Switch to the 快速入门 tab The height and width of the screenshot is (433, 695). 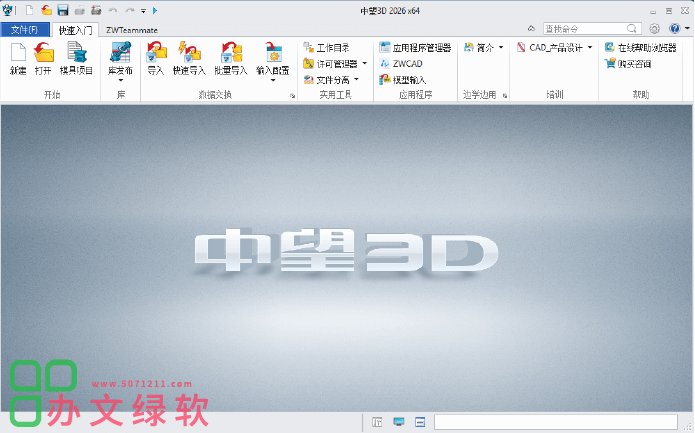pos(75,30)
